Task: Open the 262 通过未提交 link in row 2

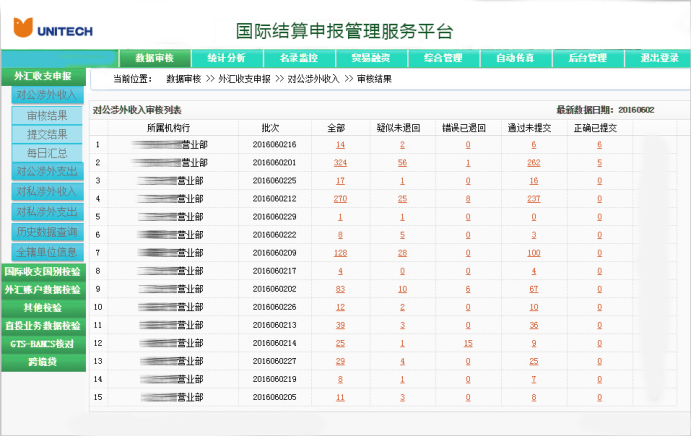Action: click(533, 162)
